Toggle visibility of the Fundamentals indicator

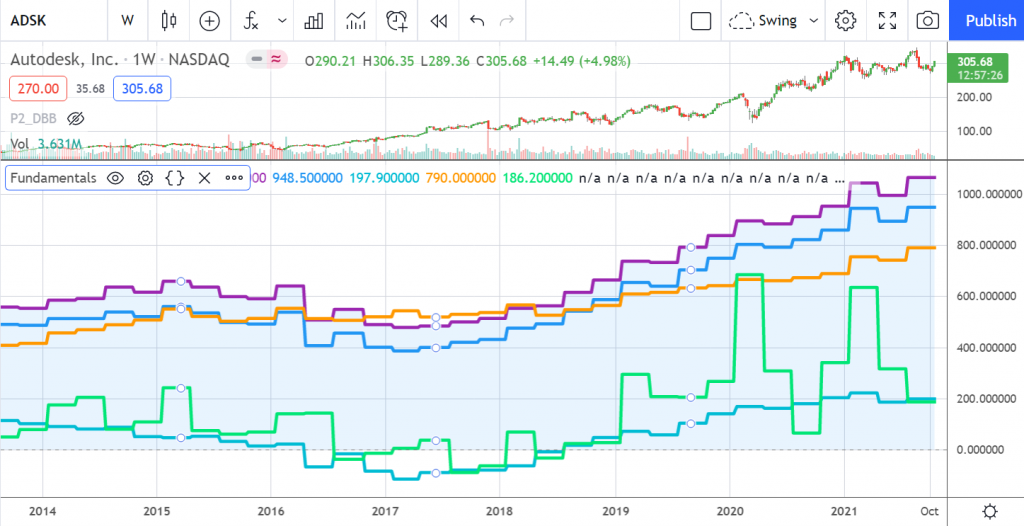click(x=115, y=178)
